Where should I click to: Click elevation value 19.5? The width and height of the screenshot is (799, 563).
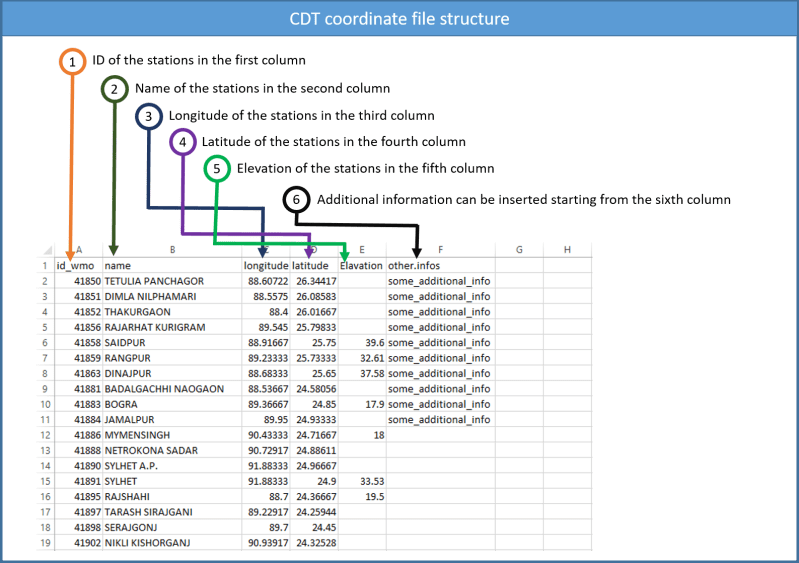[x=362, y=497]
